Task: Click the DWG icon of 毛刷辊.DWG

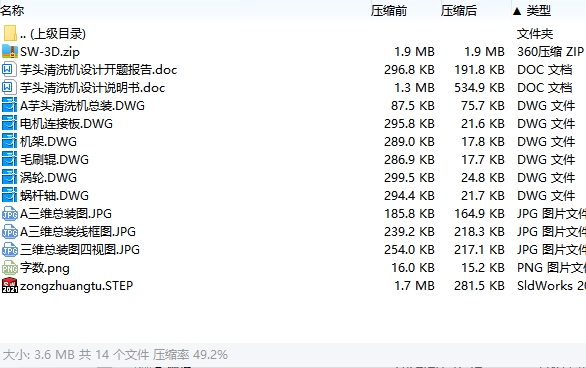Action: (9, 159)
